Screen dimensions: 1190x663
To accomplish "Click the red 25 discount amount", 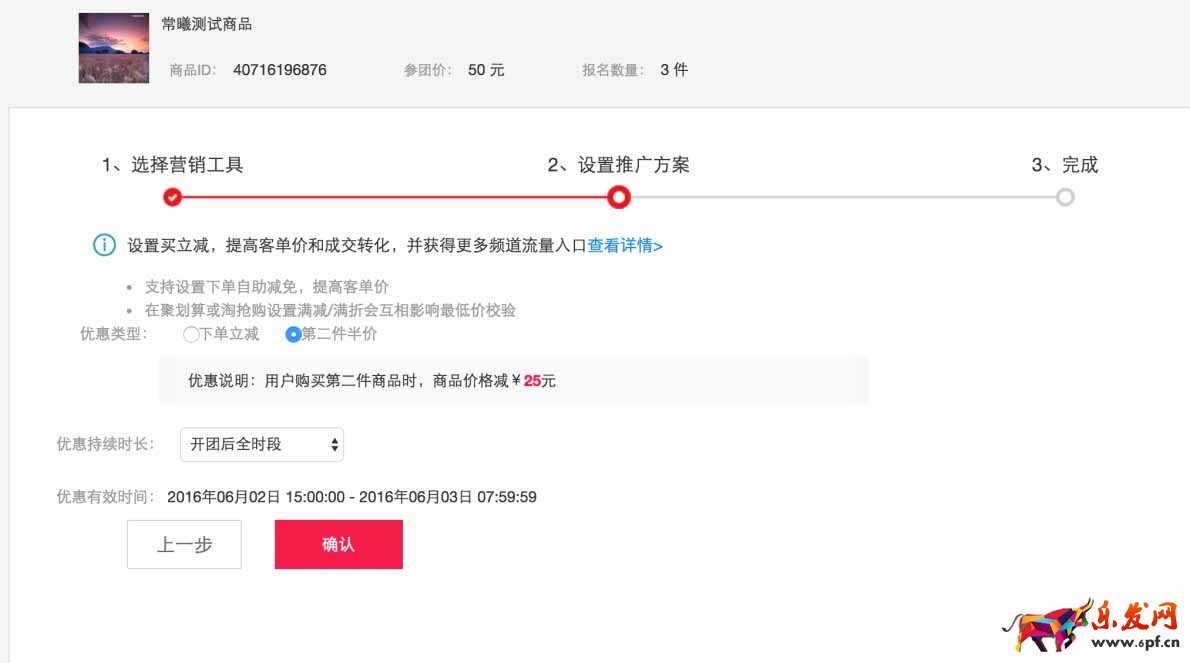I will coord(531,381).
